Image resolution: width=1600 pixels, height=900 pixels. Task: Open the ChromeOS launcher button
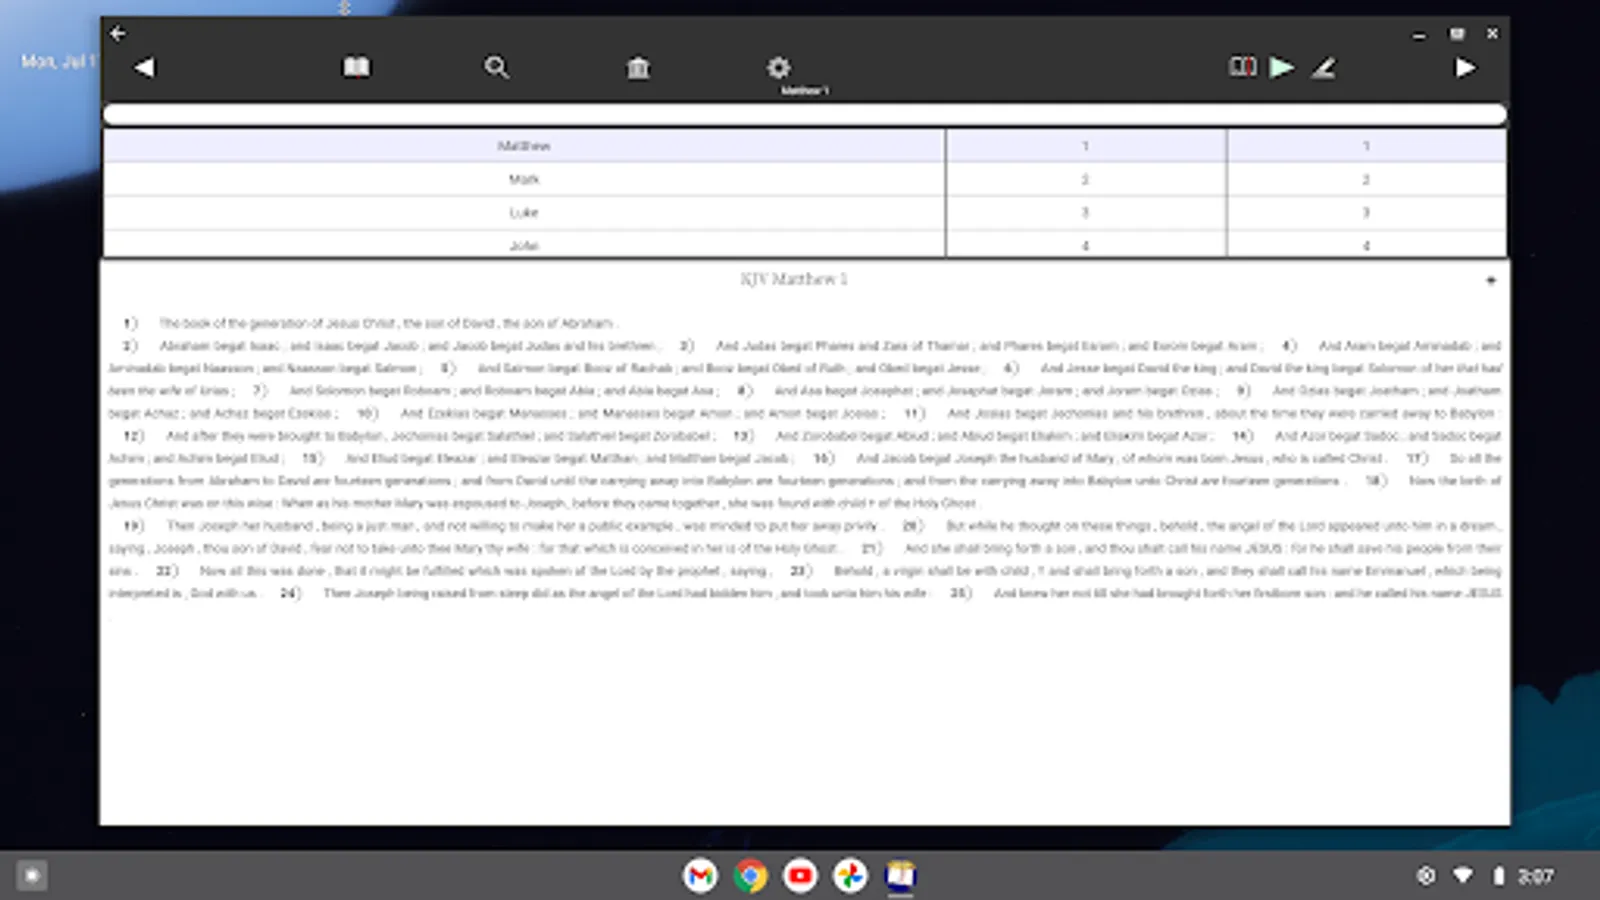pos(32,876)
